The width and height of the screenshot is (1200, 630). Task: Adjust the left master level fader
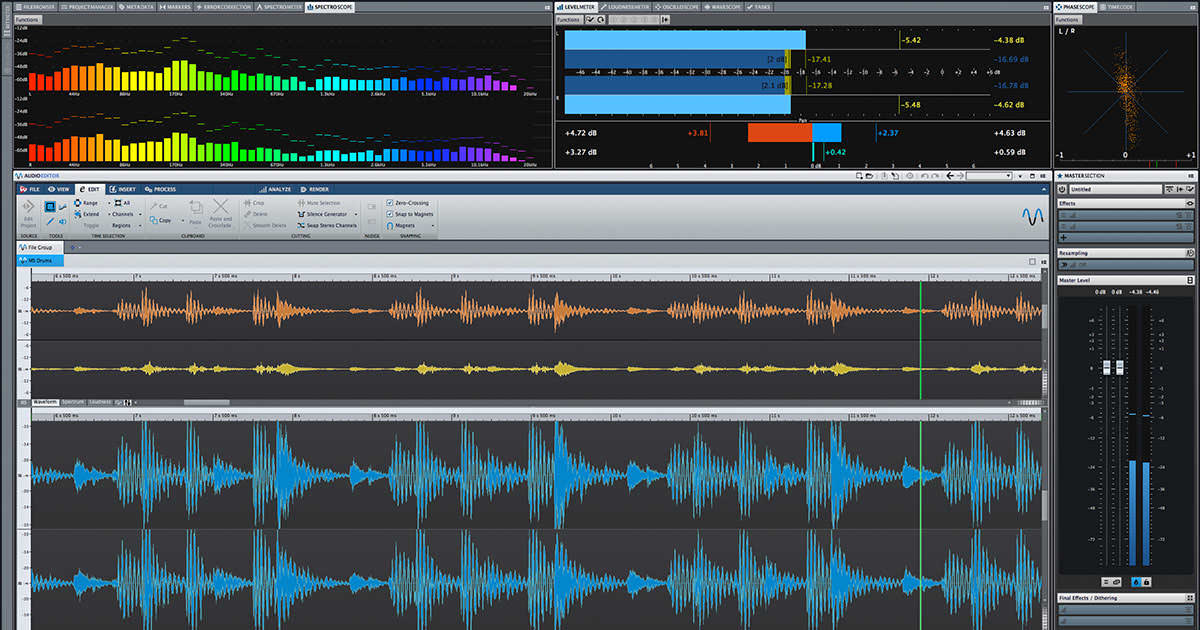coord(1107,368)
